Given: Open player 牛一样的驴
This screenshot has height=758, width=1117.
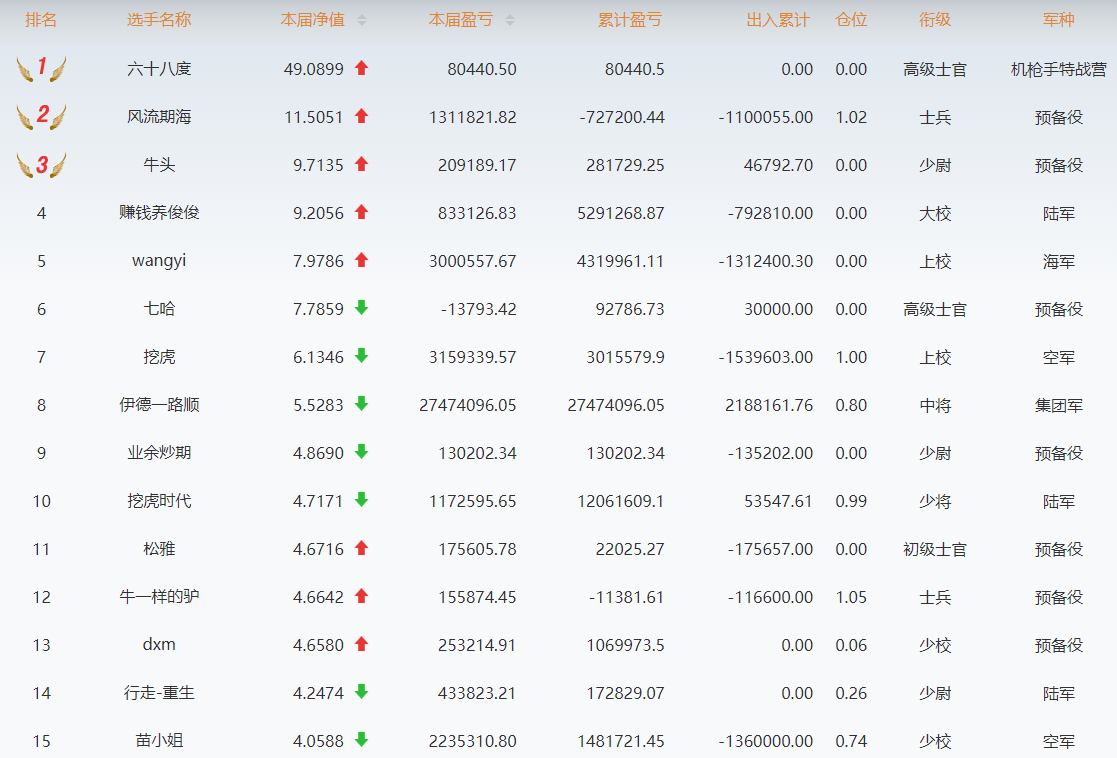Looking at the screenshot, I should 159,597.
